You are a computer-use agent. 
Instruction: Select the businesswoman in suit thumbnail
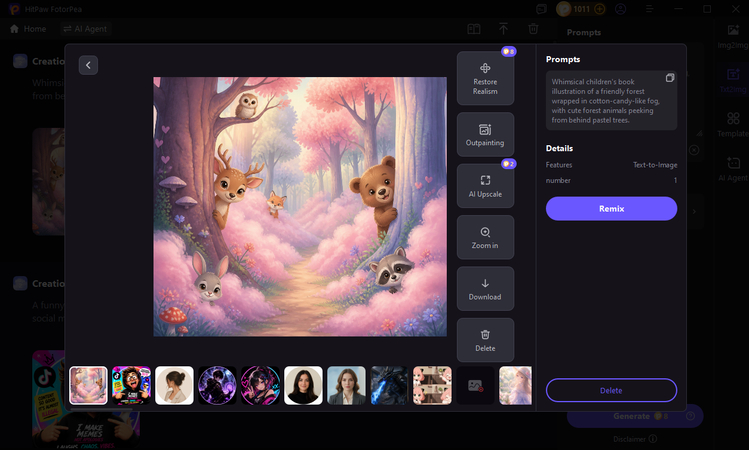tap(346, 386)
